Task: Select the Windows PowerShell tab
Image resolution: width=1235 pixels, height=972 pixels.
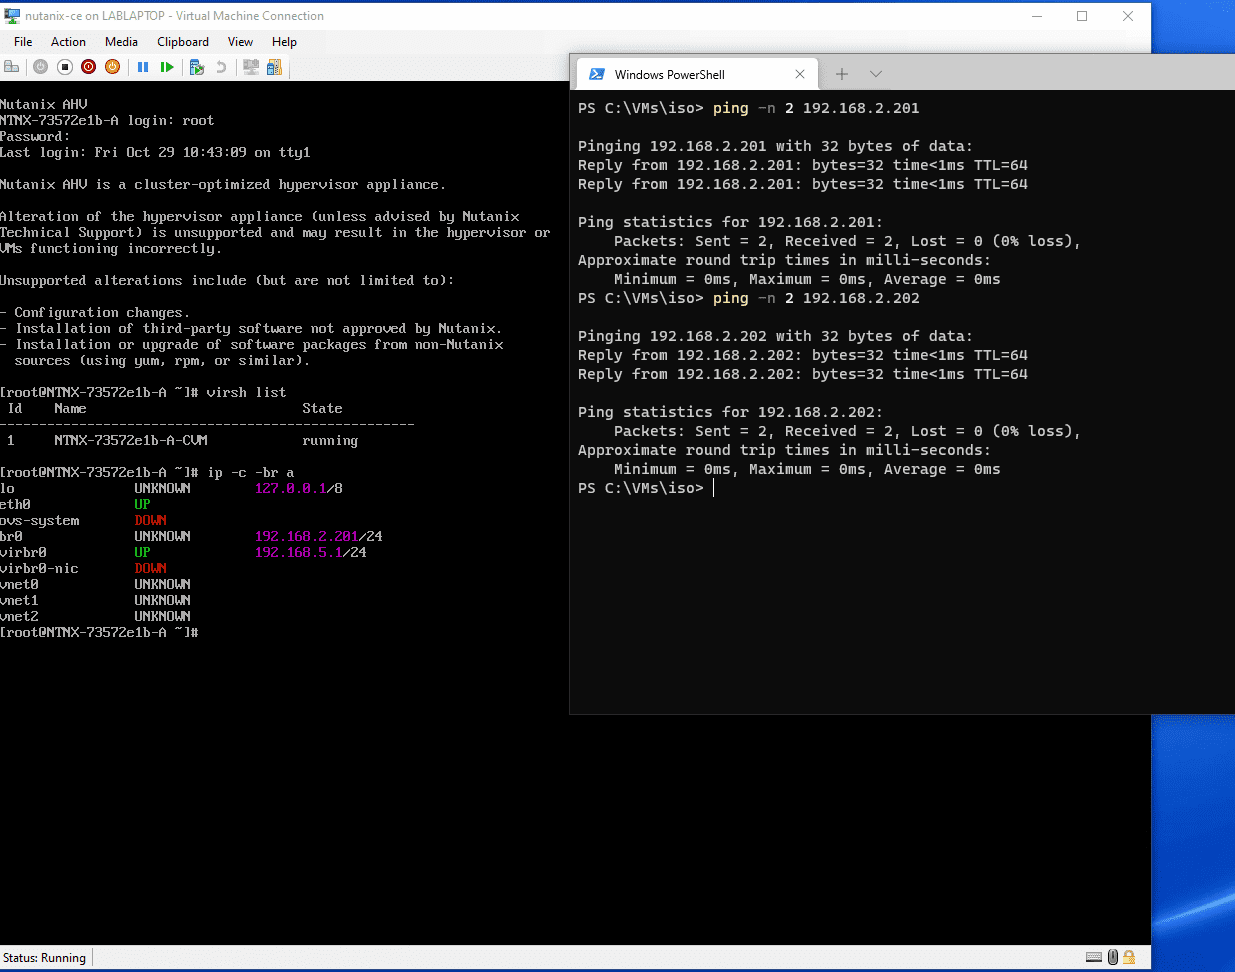Action: tap(680, 74)
